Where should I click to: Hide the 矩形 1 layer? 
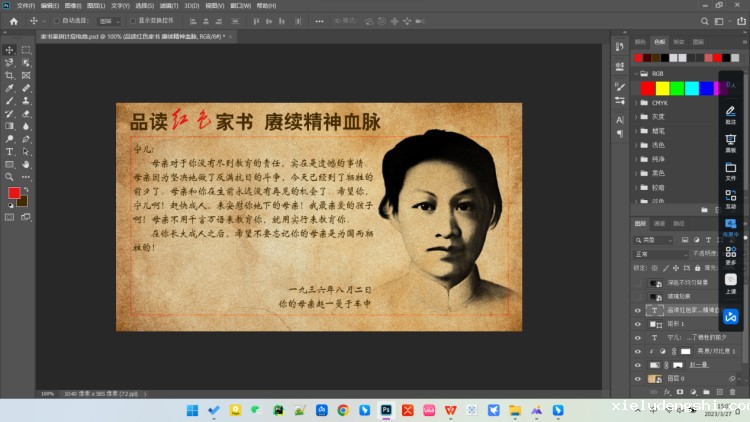pos(638,324)
